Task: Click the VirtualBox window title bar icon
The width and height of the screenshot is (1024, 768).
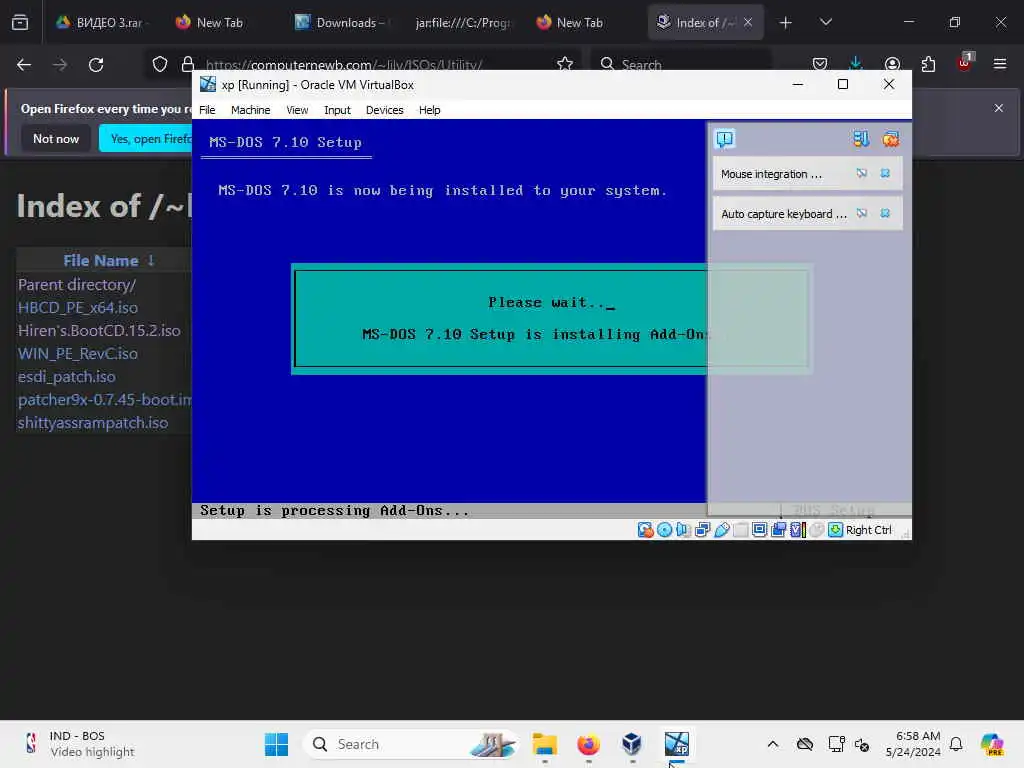Action: click(x=208, y=84)
